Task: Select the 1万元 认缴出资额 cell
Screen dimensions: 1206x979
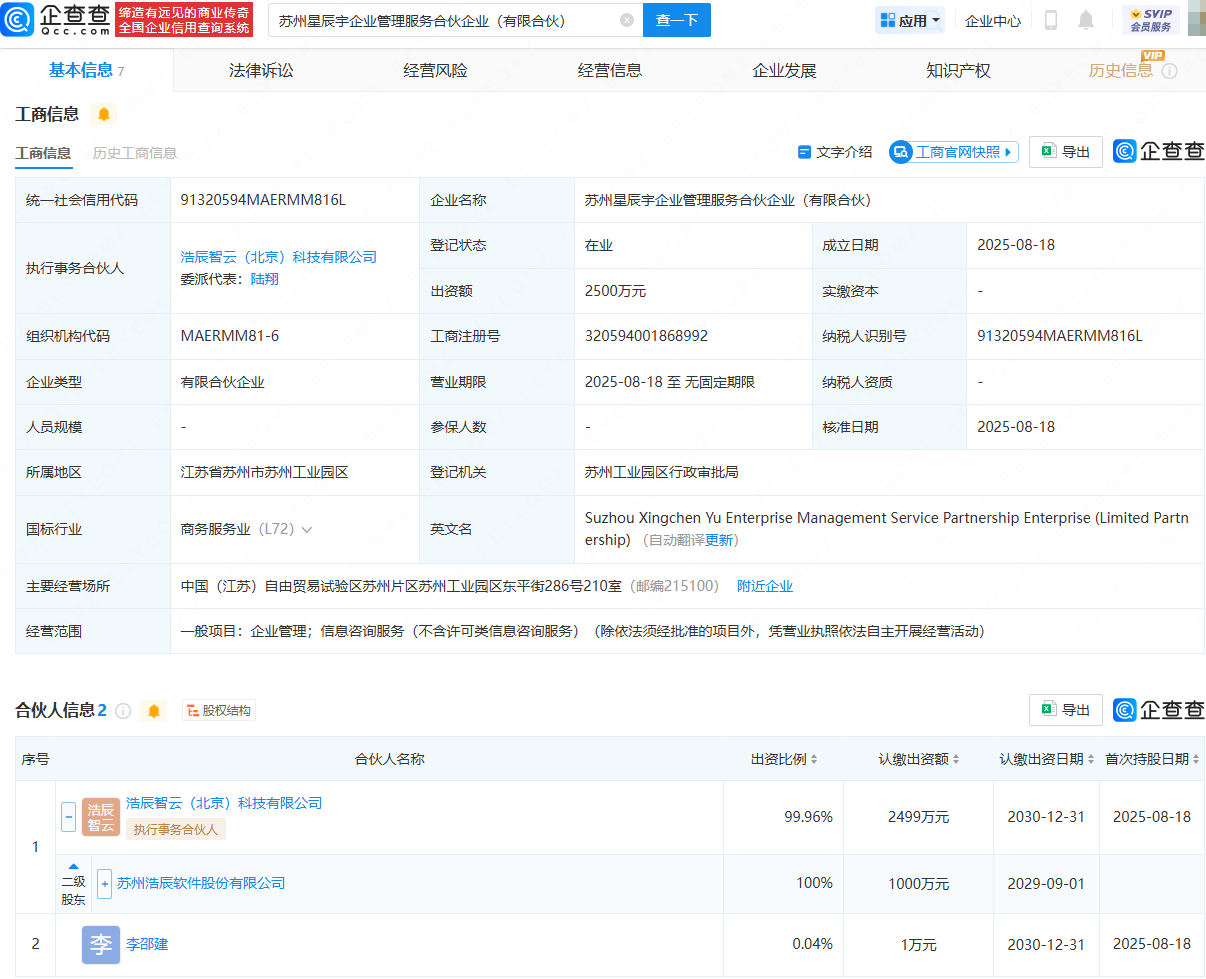Action: pyautogui.click(x=919, y=944)
